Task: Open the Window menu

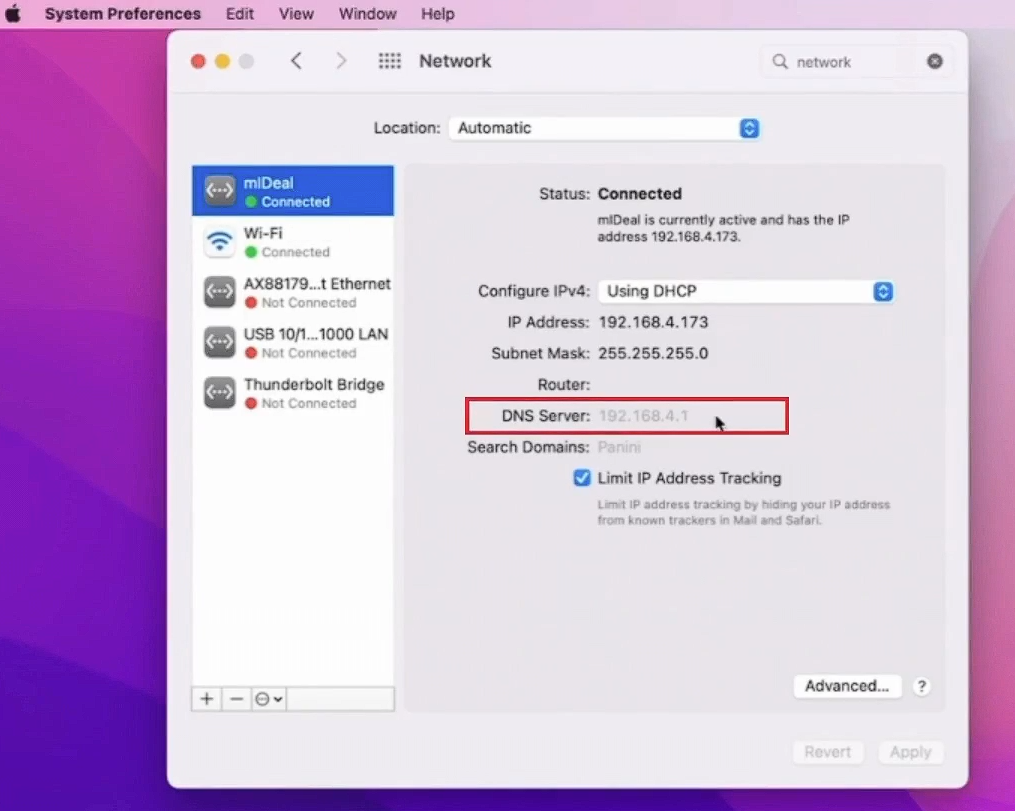Action: (x=365, y=14)
